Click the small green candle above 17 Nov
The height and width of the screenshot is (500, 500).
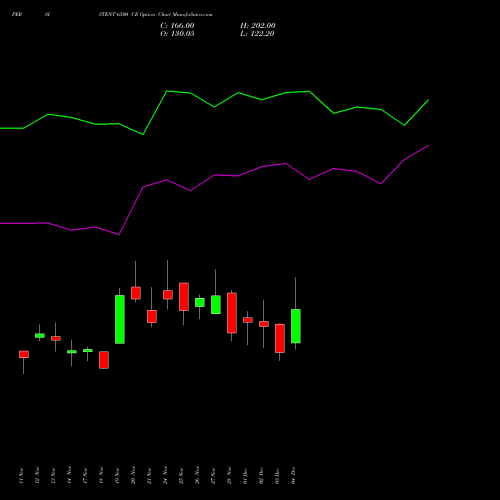click(x=88, y=351)
